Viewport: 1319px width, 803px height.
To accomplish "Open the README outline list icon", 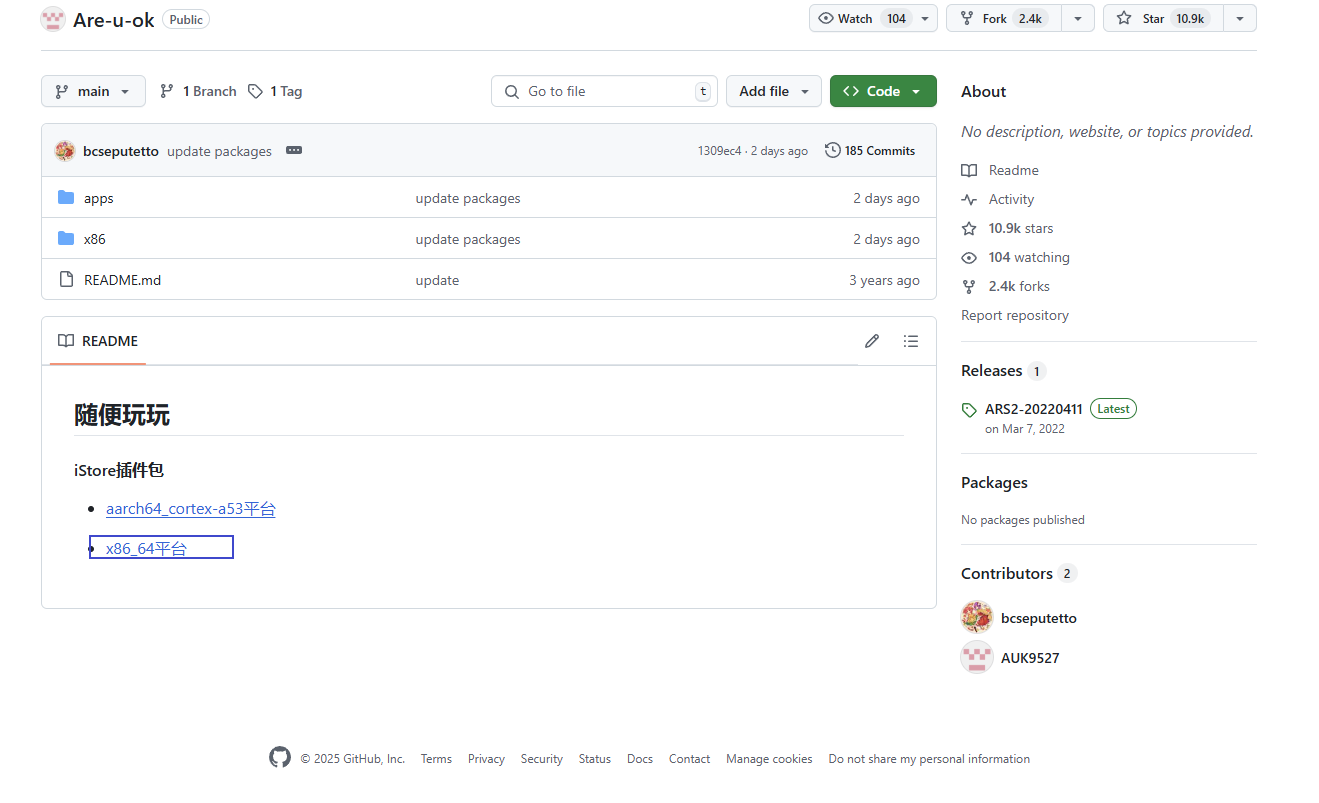I will (911, 341).
